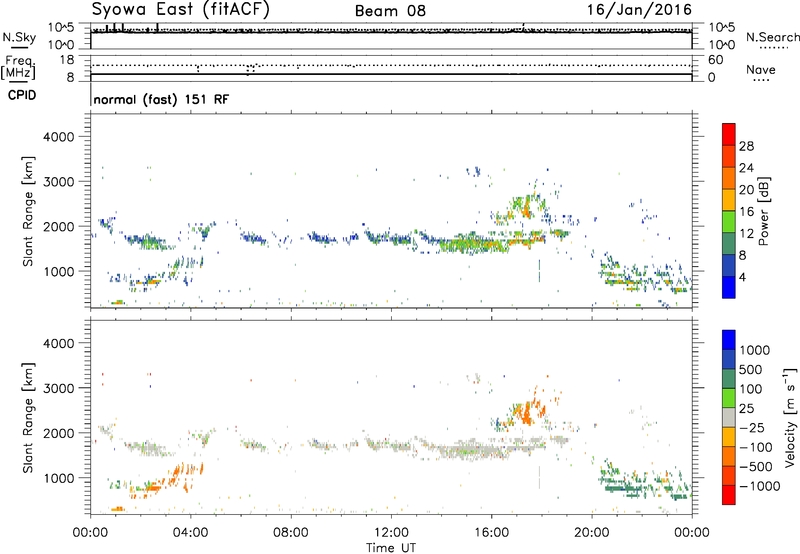This screenshot has height=554, width=800.
Task: Click the "N.Search" legend label
Action: click(772, 37)
